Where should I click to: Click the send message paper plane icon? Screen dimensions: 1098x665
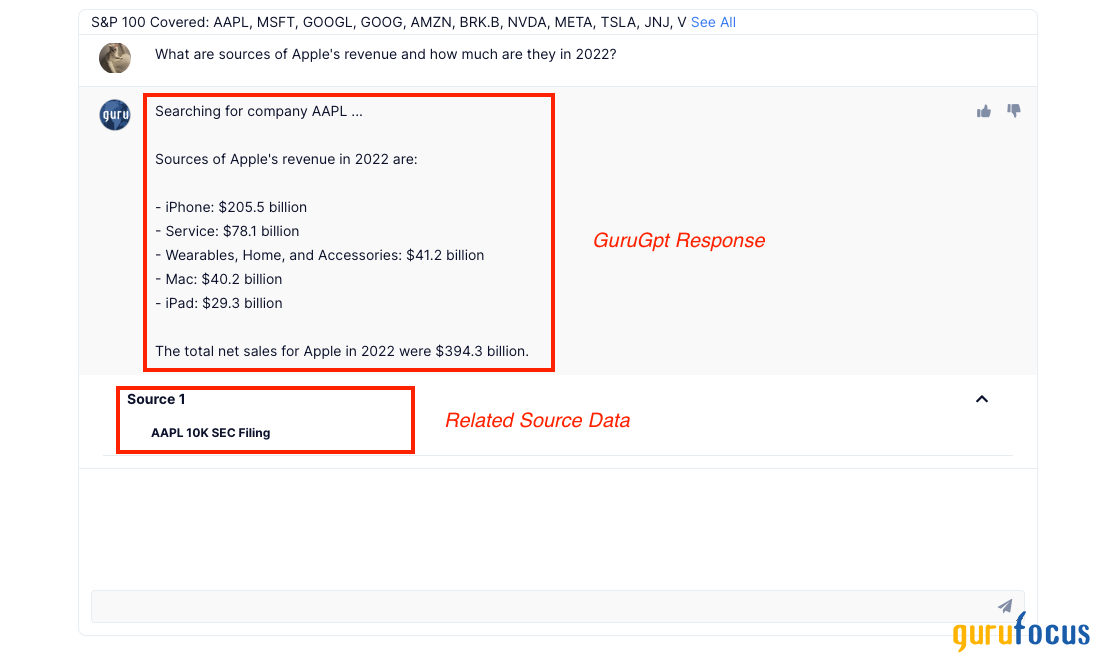(1005, 606)
